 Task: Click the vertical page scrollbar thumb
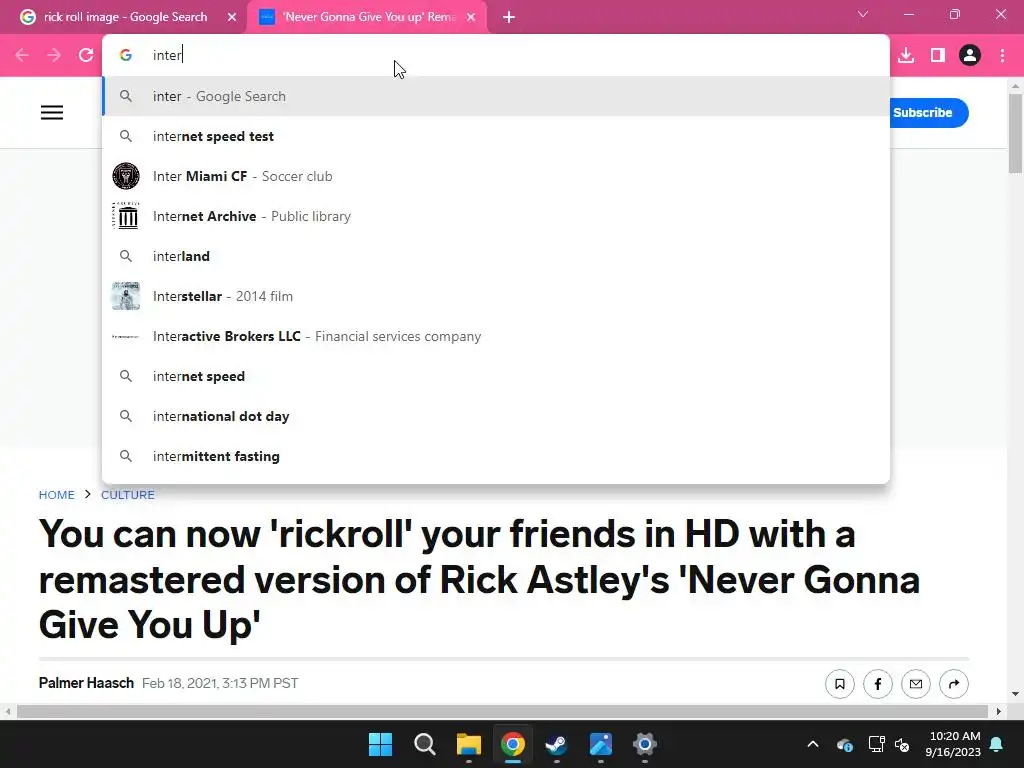[1016, 133]
